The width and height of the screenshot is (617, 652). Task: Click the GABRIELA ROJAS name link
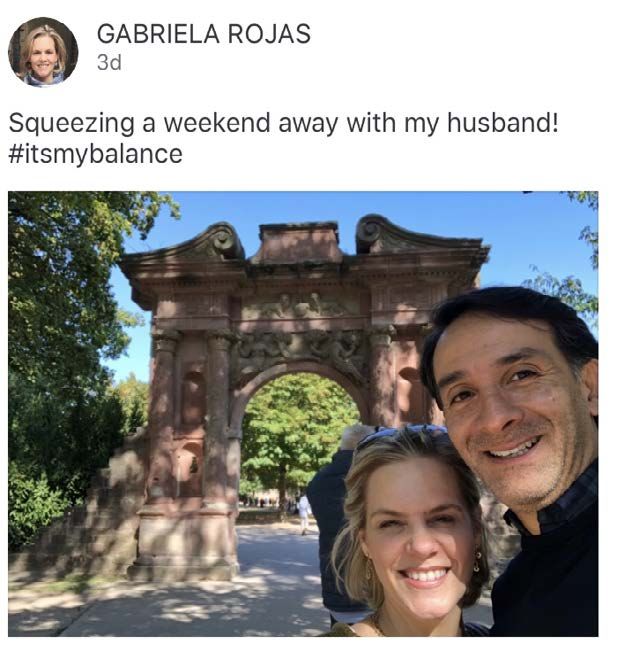(x=204, y=34)
